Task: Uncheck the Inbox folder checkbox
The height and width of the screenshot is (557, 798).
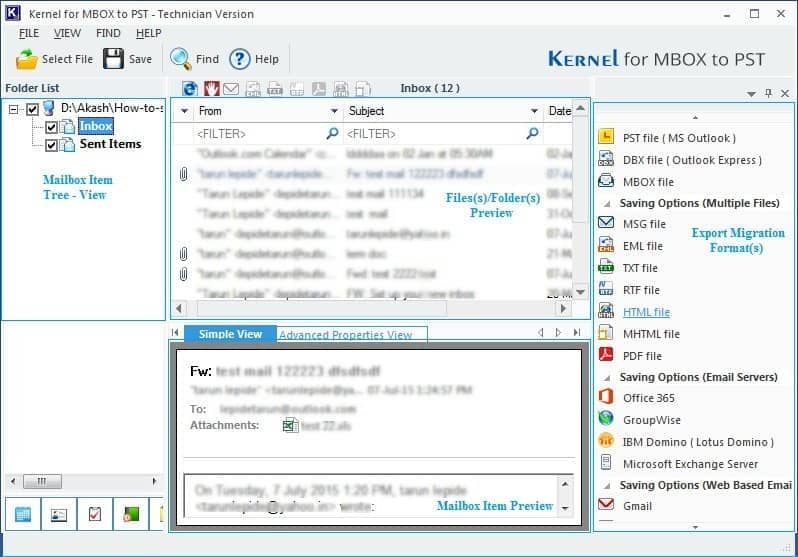Action: (51, 127)
